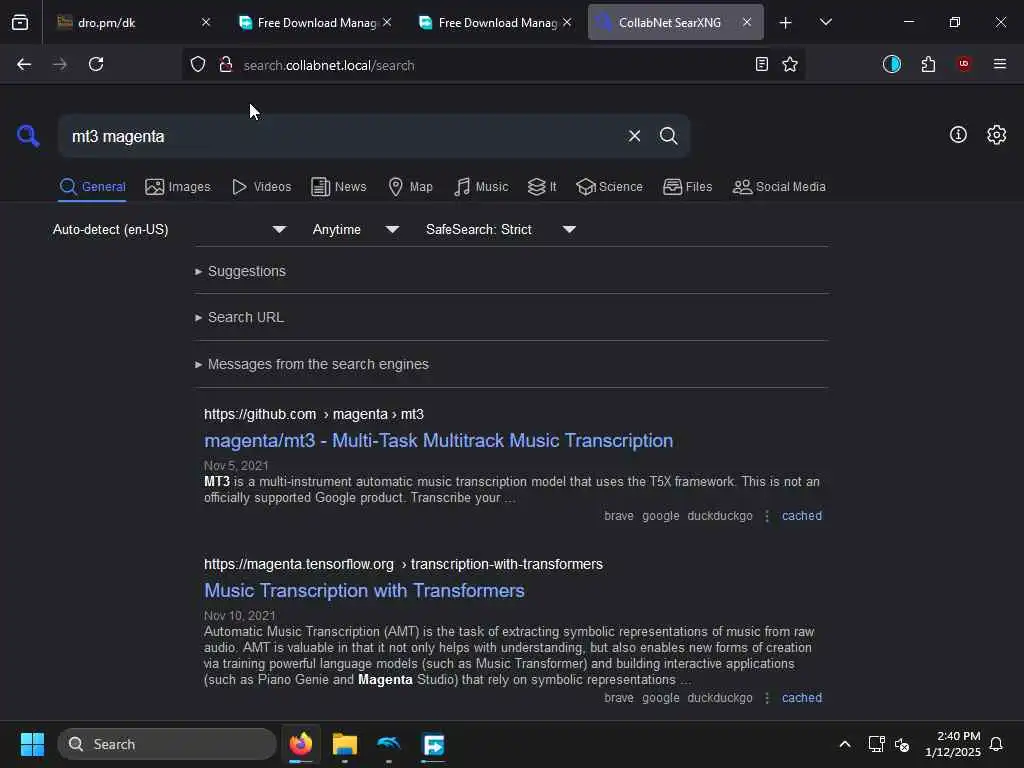Switch to the Science category

coord(609,187)
